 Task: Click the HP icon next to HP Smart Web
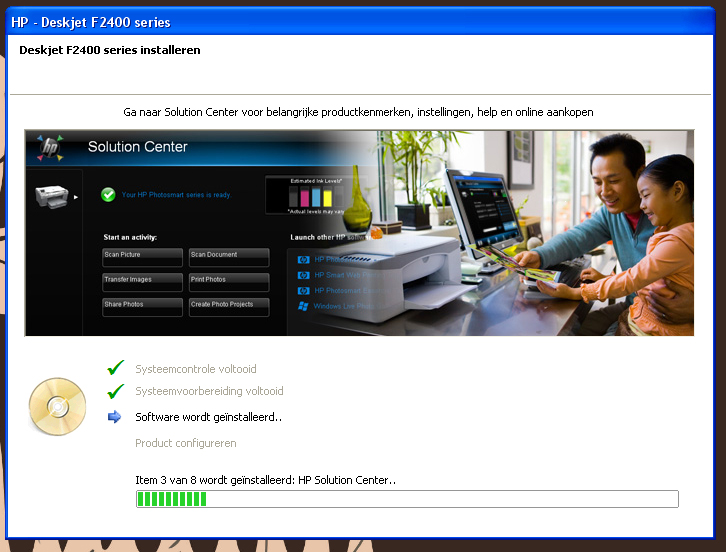[304, 274]
